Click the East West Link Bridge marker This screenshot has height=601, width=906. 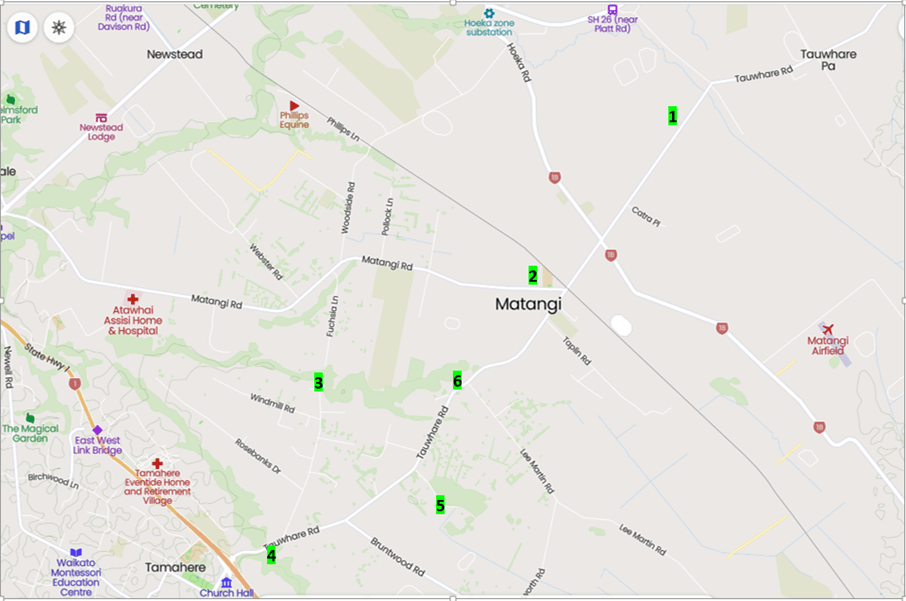click(98, 430)
